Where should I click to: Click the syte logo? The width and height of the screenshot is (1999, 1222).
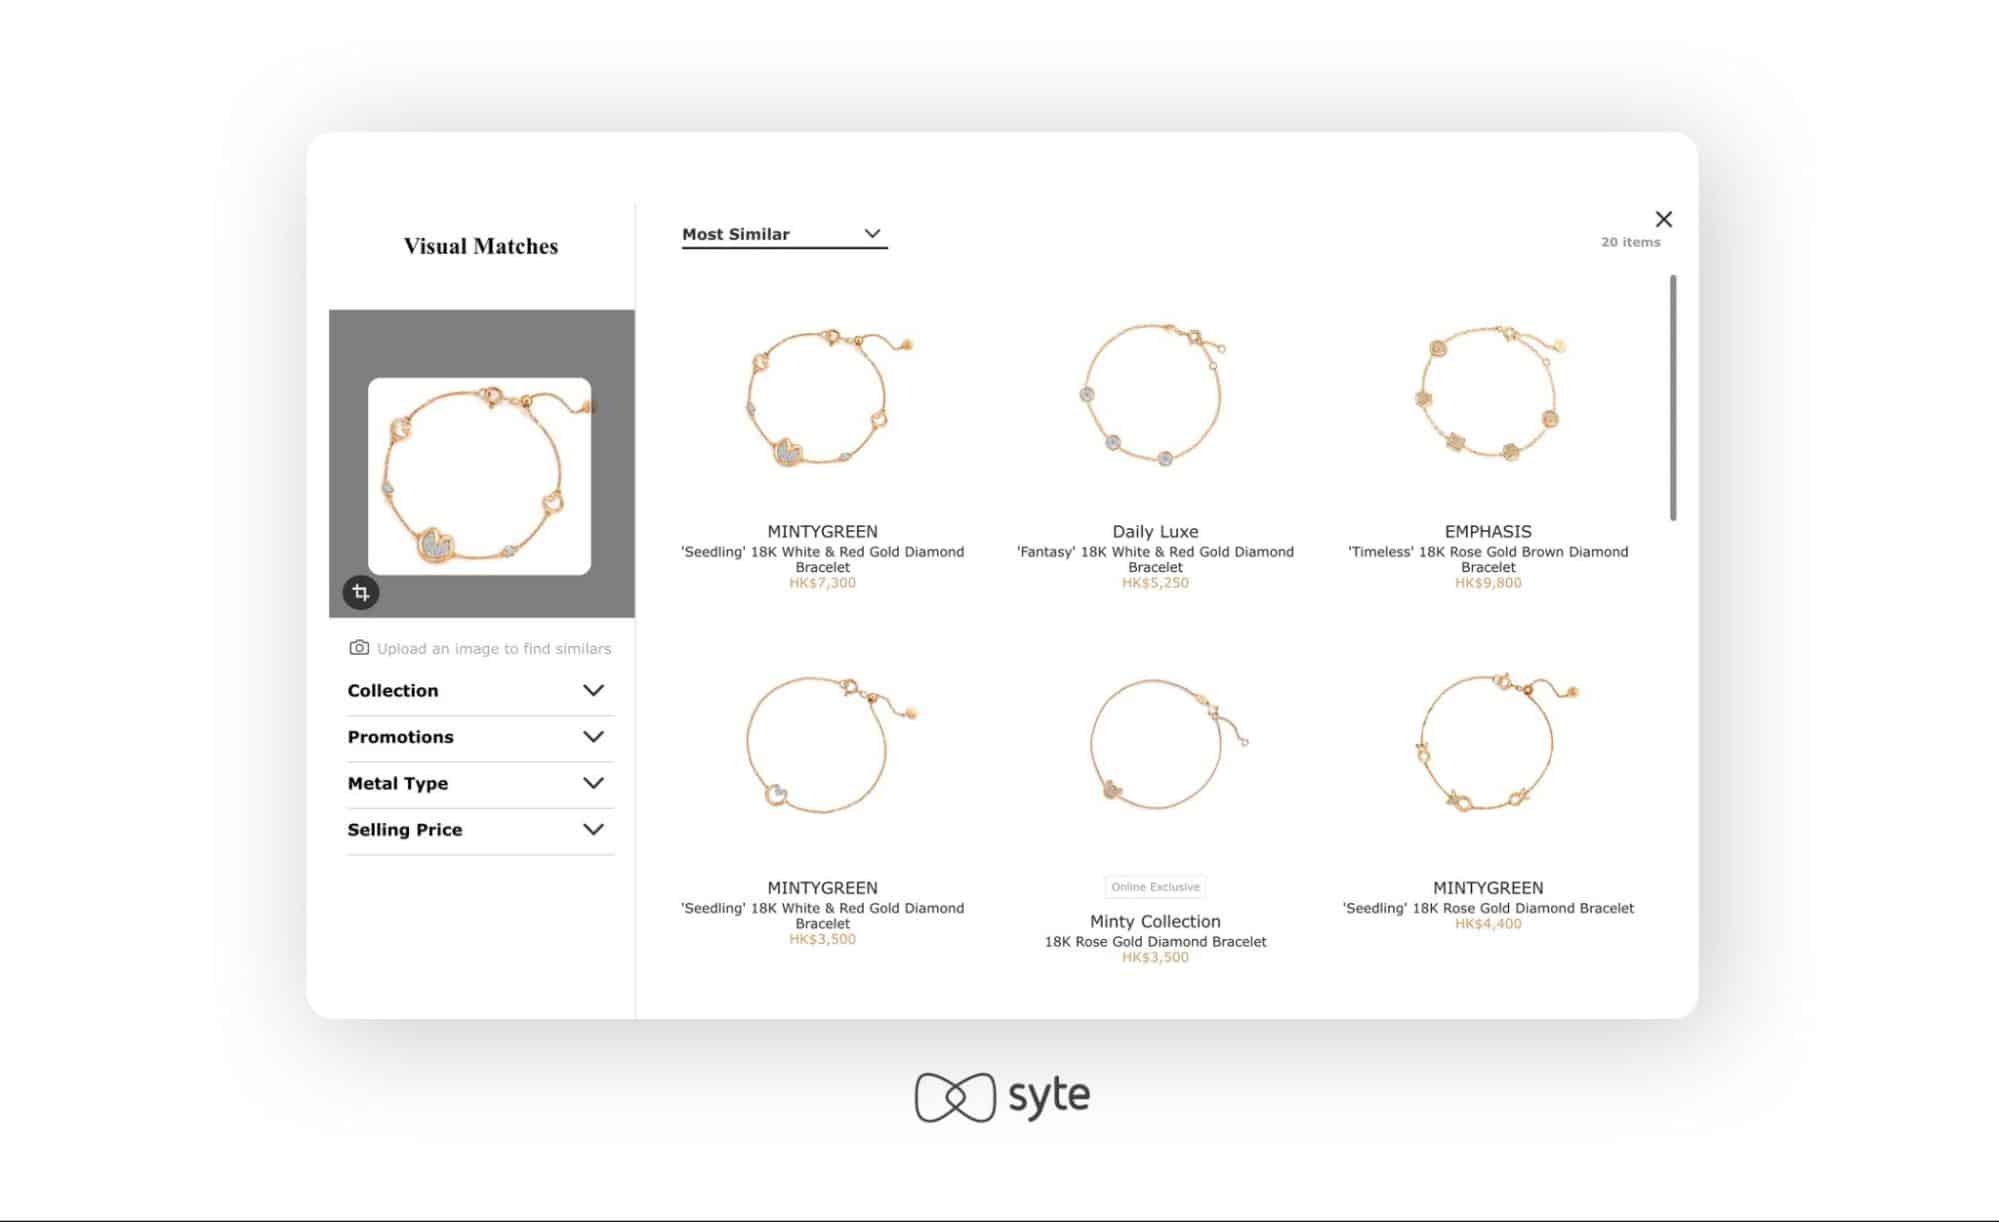1002,1097
